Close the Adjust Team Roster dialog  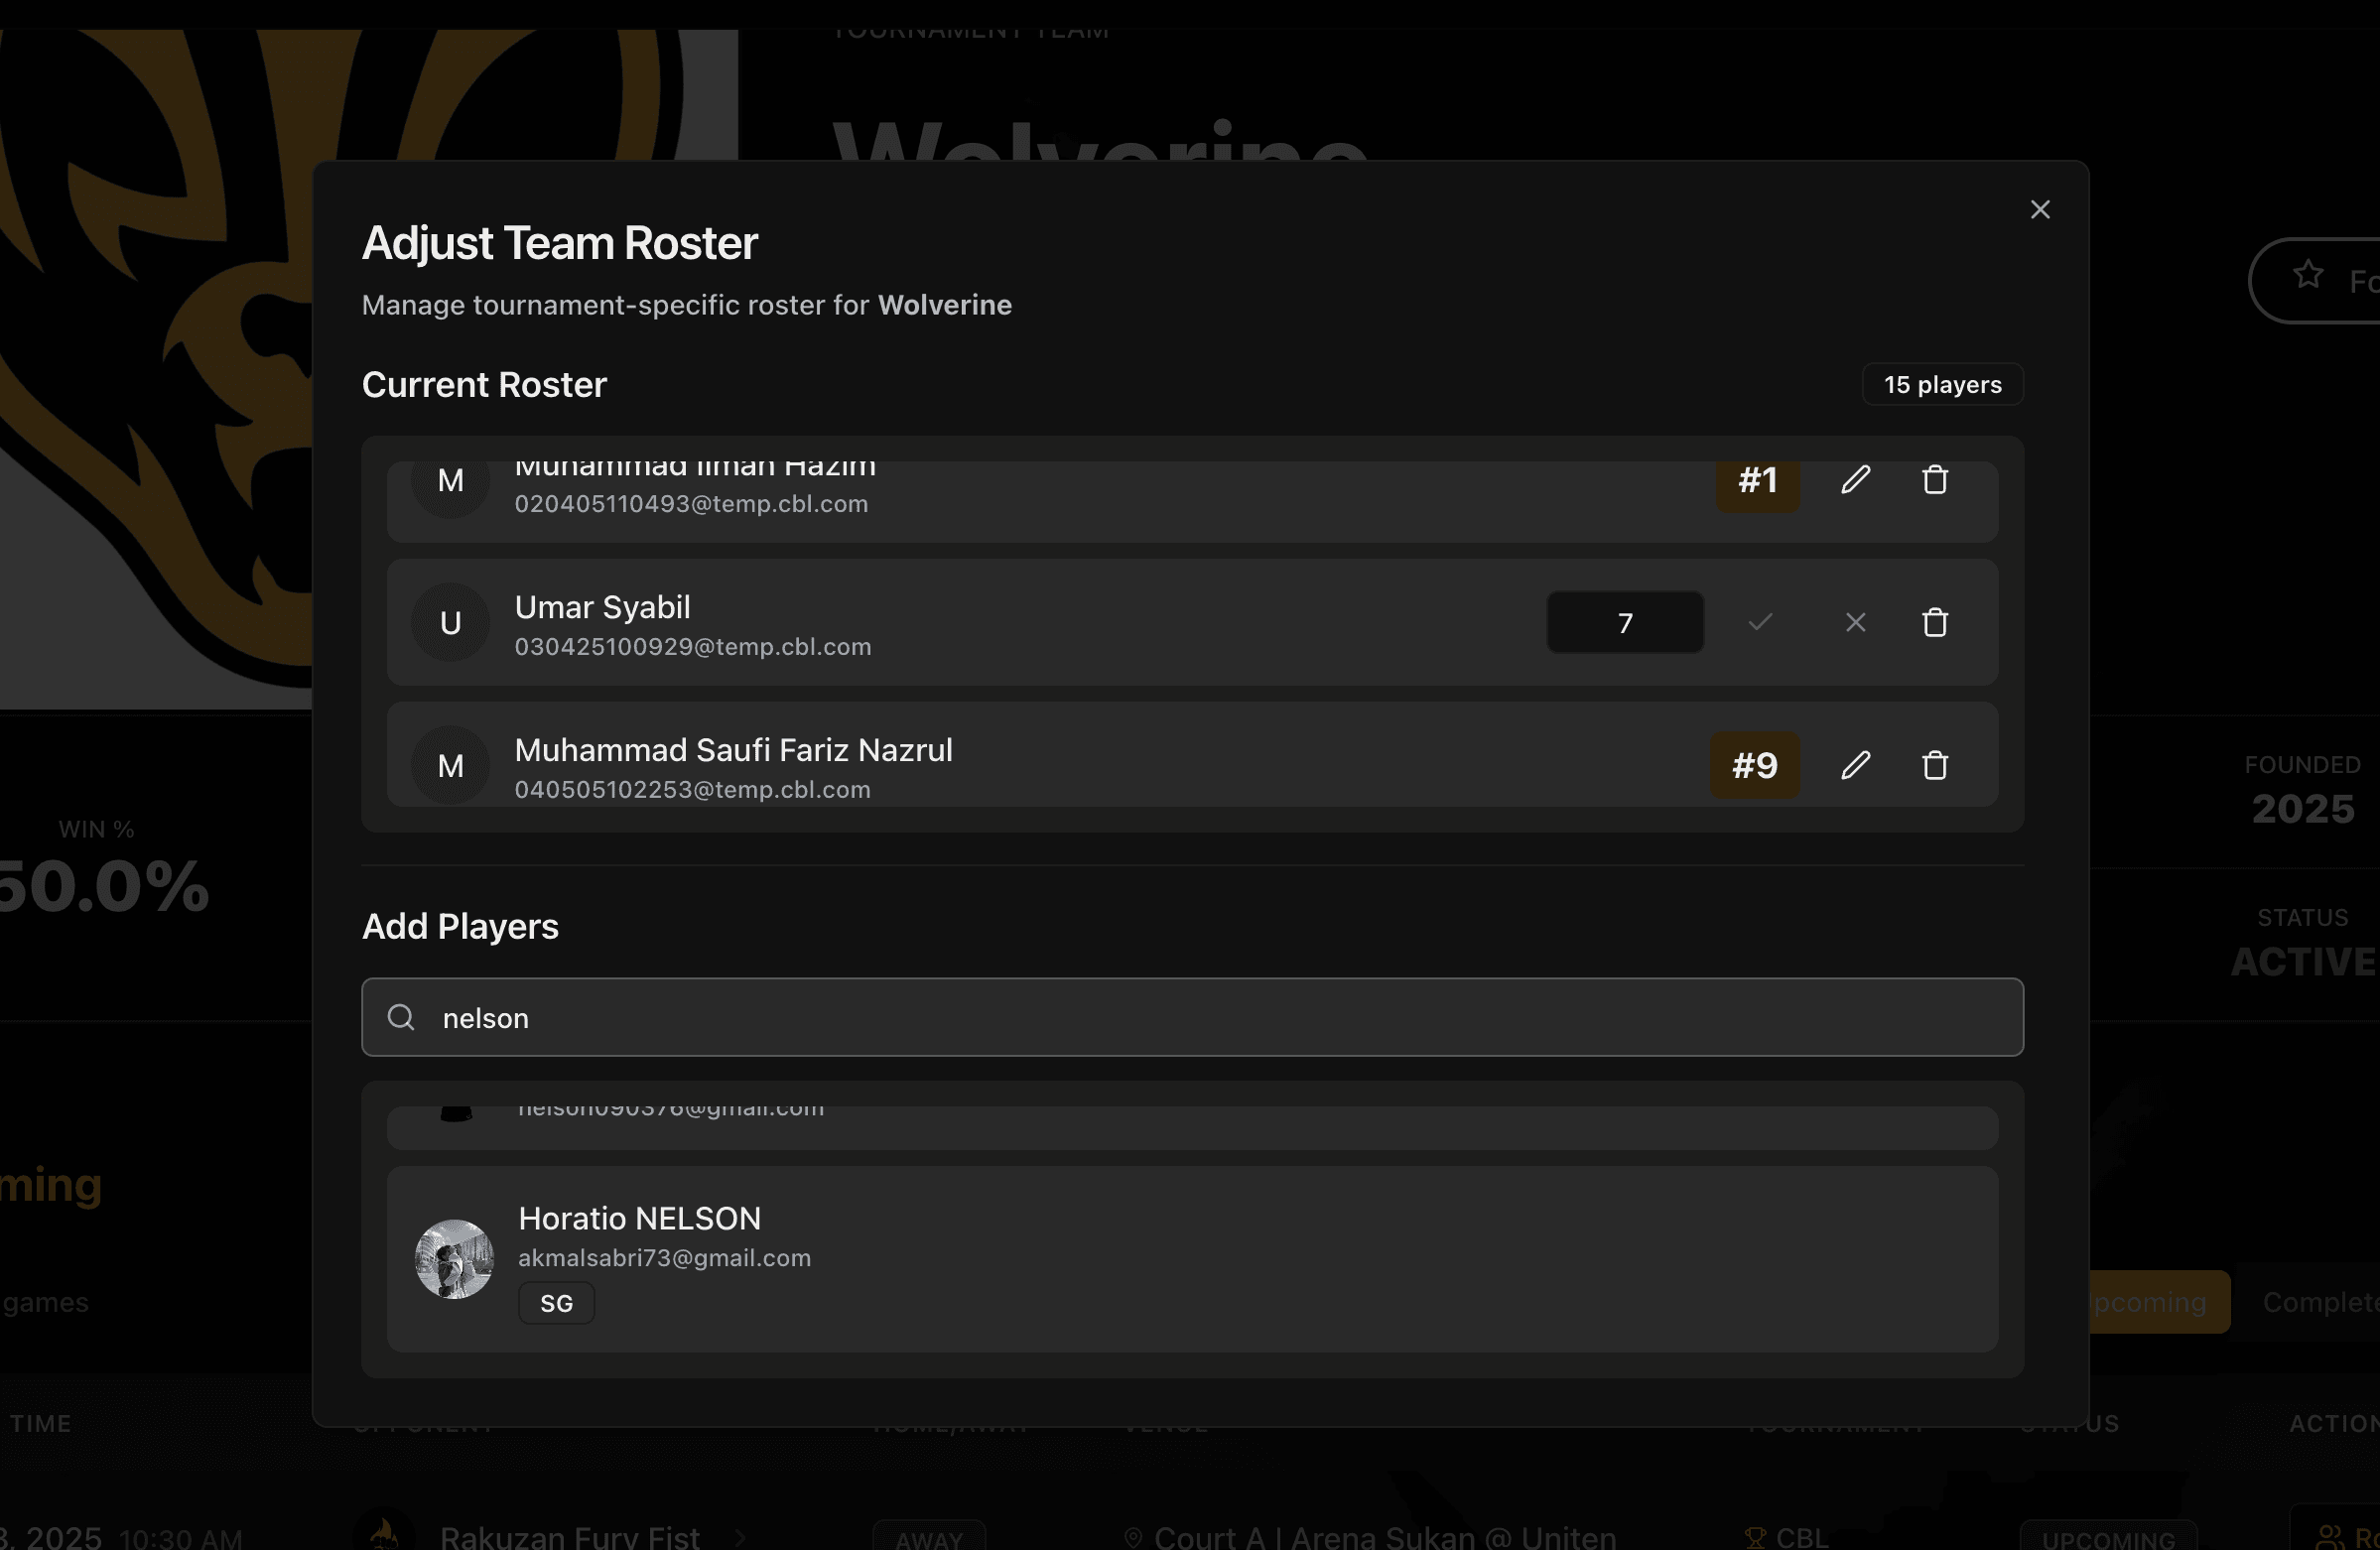tap(2040, 209)
